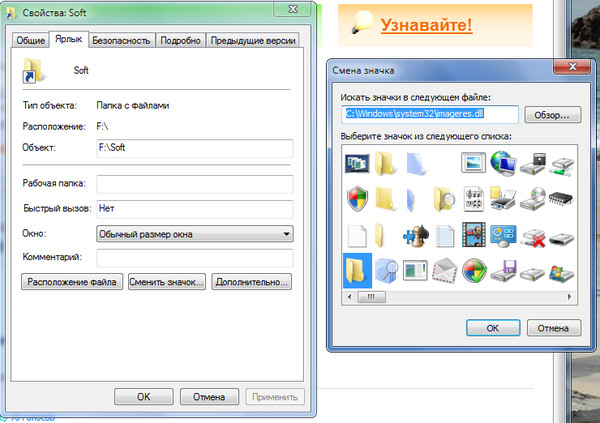The width and height of the screenshot is (600, 423).
Task: Click the empty 'Рабочая папка' field
Action: pyautogui.click(x=195, y=185)
